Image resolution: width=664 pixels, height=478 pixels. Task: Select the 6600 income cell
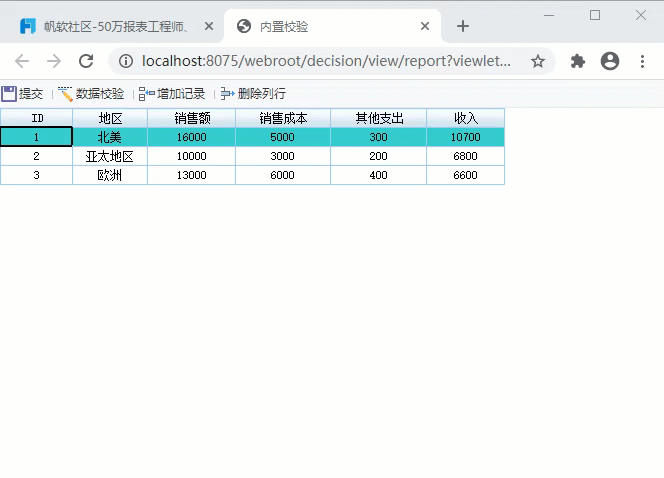coord(465,175)
